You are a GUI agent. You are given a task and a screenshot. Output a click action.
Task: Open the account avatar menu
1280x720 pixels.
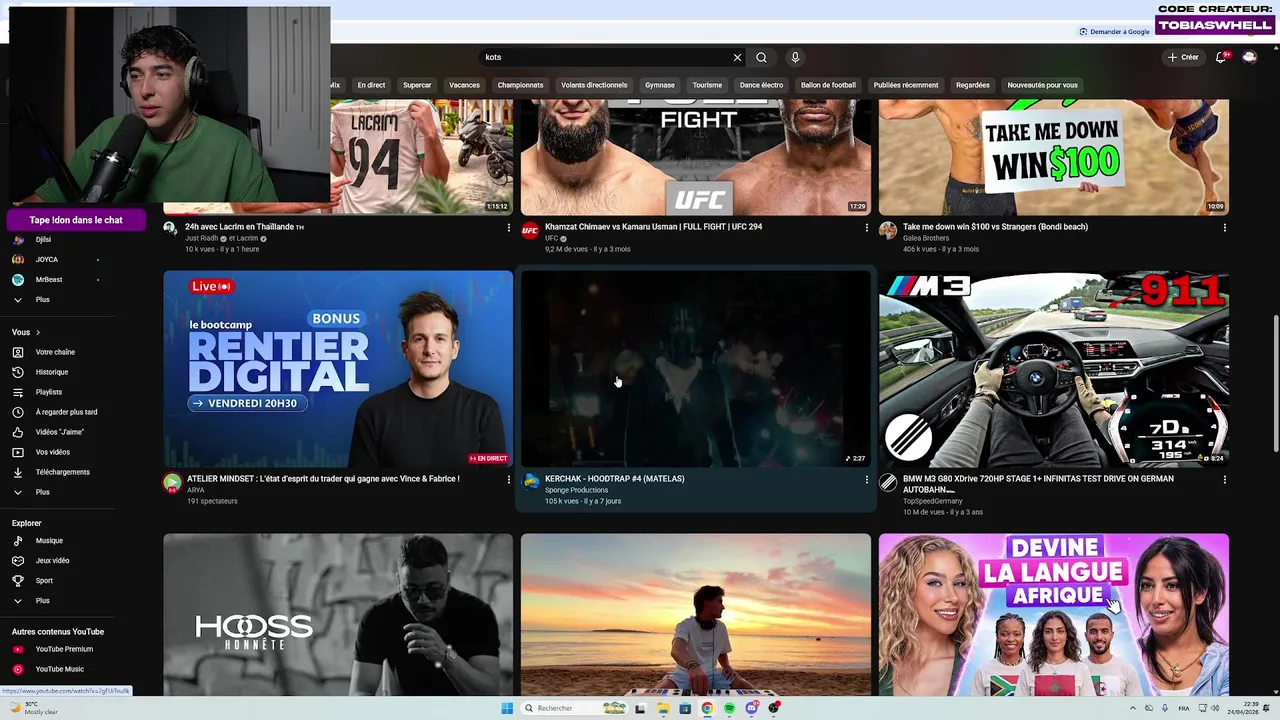coord(1249,57)
